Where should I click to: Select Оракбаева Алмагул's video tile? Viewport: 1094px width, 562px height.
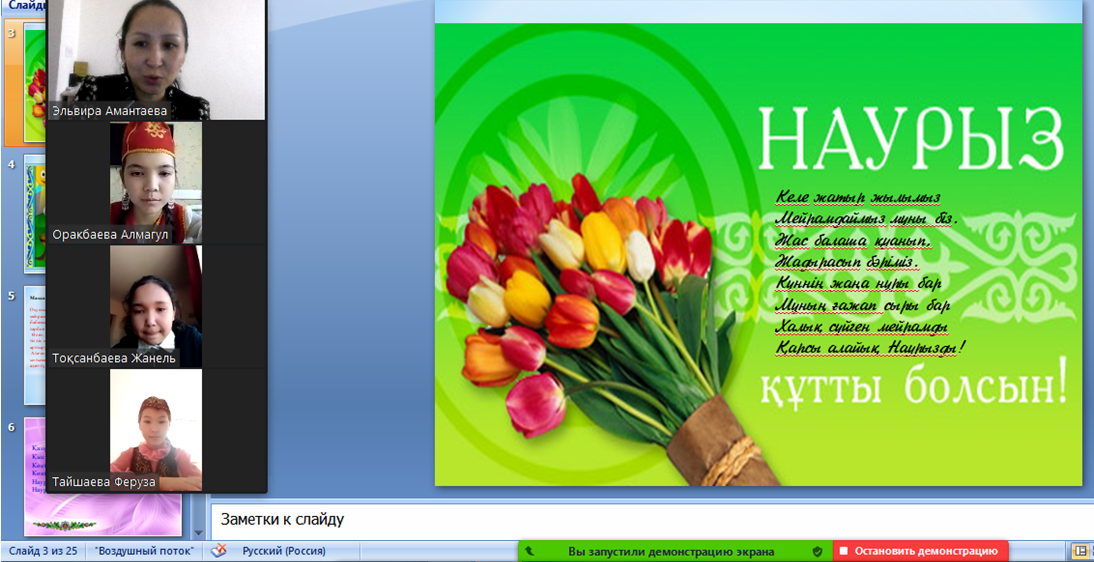pyautogui.click(x=156, y=182)
